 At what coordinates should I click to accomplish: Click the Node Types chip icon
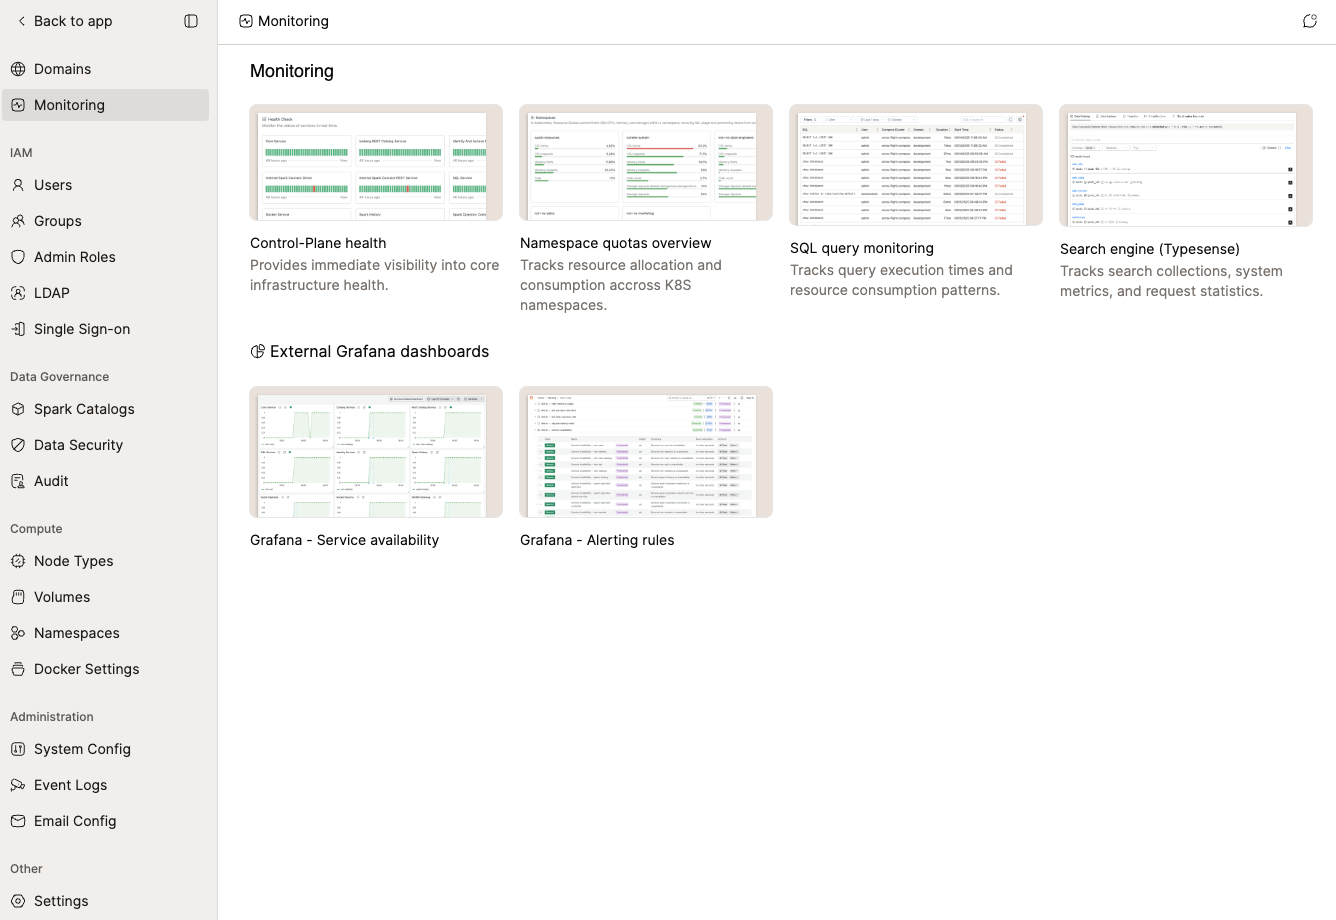18,561
